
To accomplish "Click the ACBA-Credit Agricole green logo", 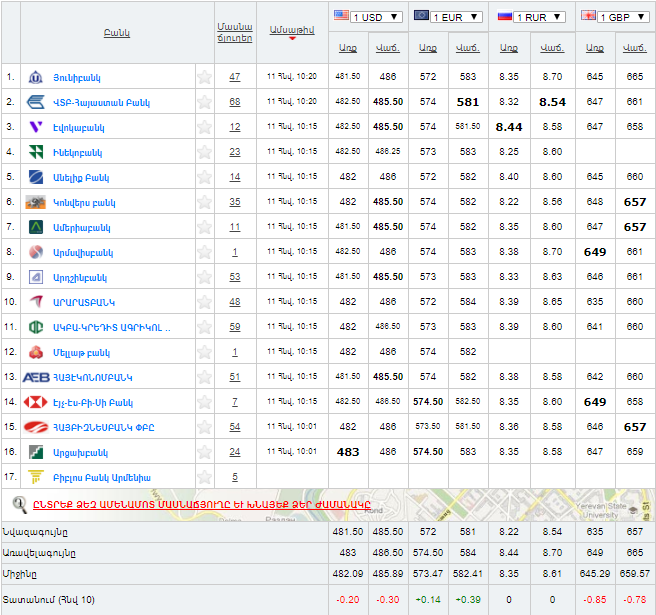I will pyautogui.click(x=36, y=327).
